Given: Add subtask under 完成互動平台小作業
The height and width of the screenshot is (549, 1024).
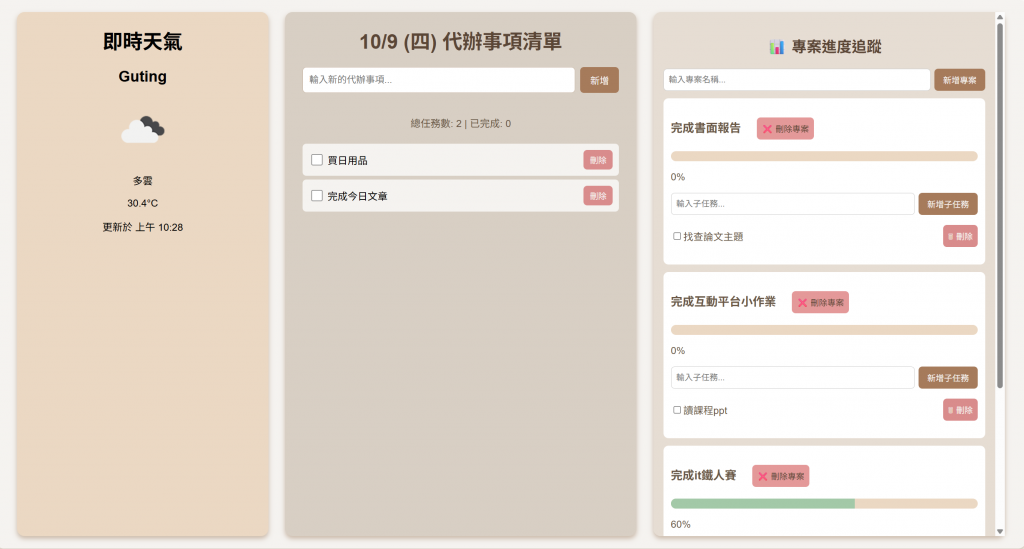Looking at the screenshot, I should pos(948,377).
